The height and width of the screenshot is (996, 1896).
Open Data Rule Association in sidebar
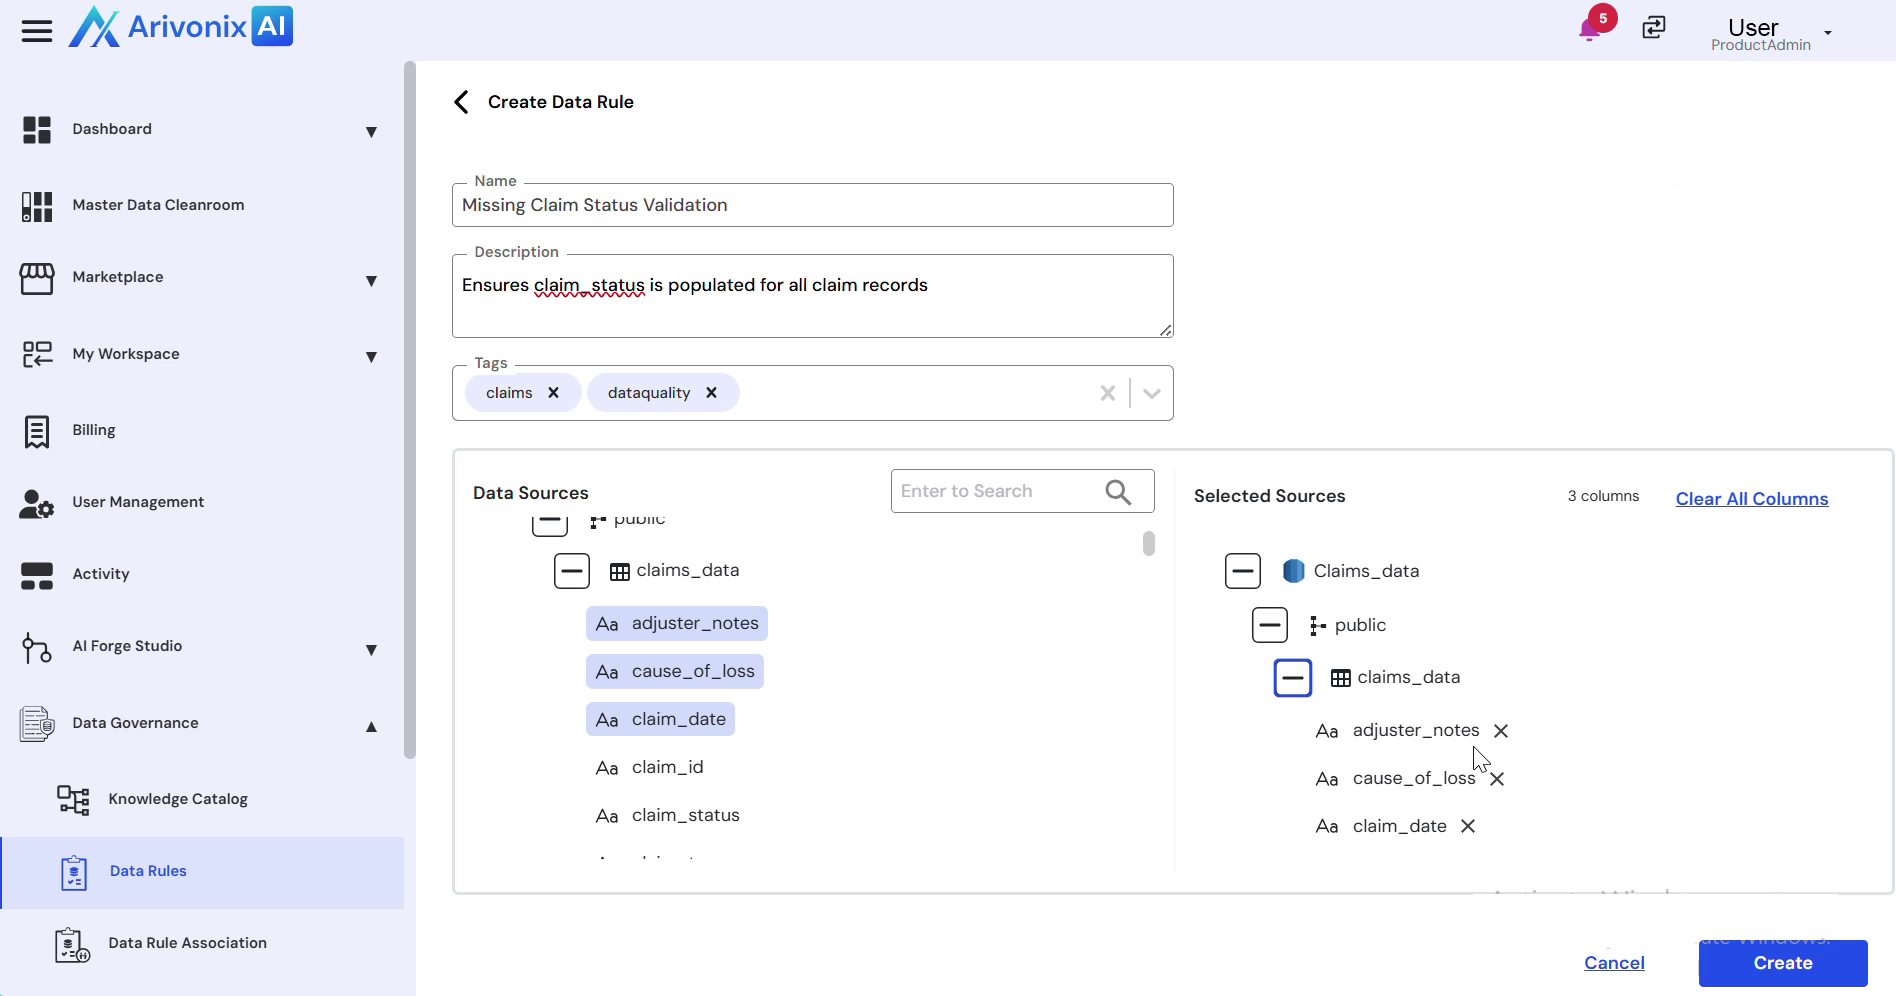(x=187, y=943)
